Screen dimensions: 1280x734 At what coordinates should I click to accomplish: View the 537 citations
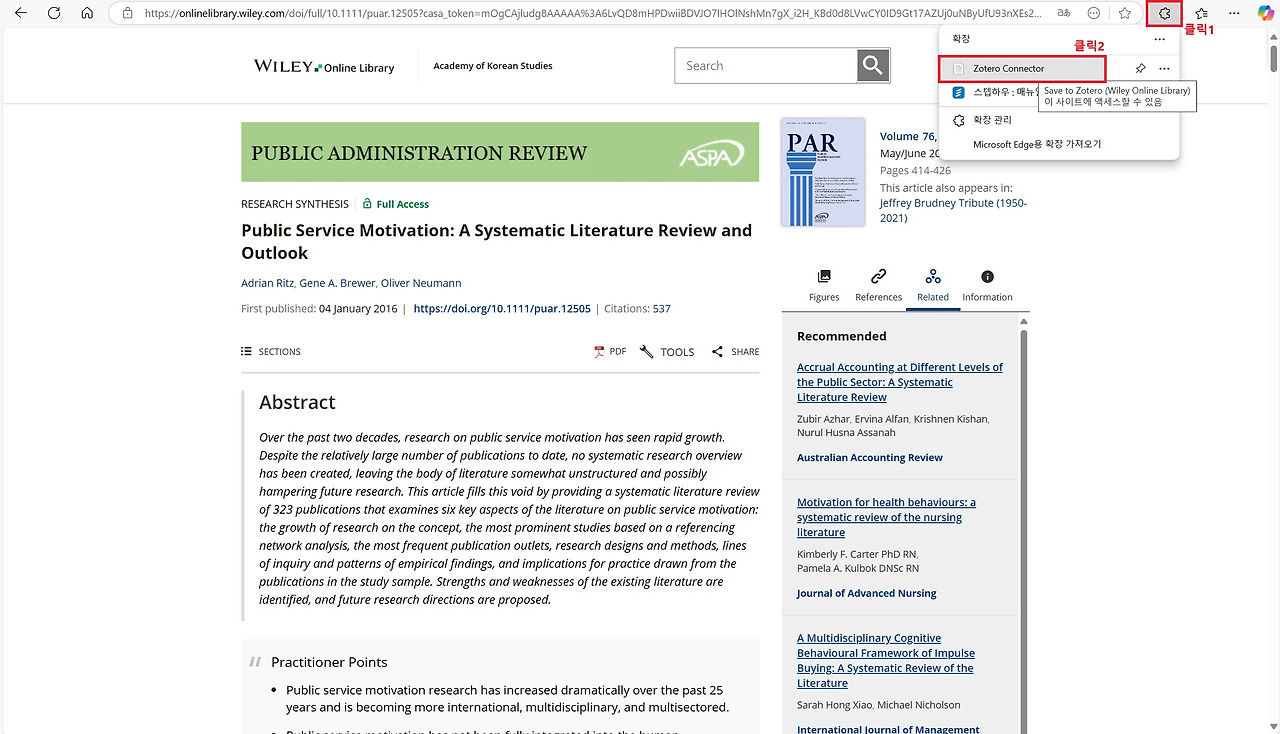pos(662,309)
